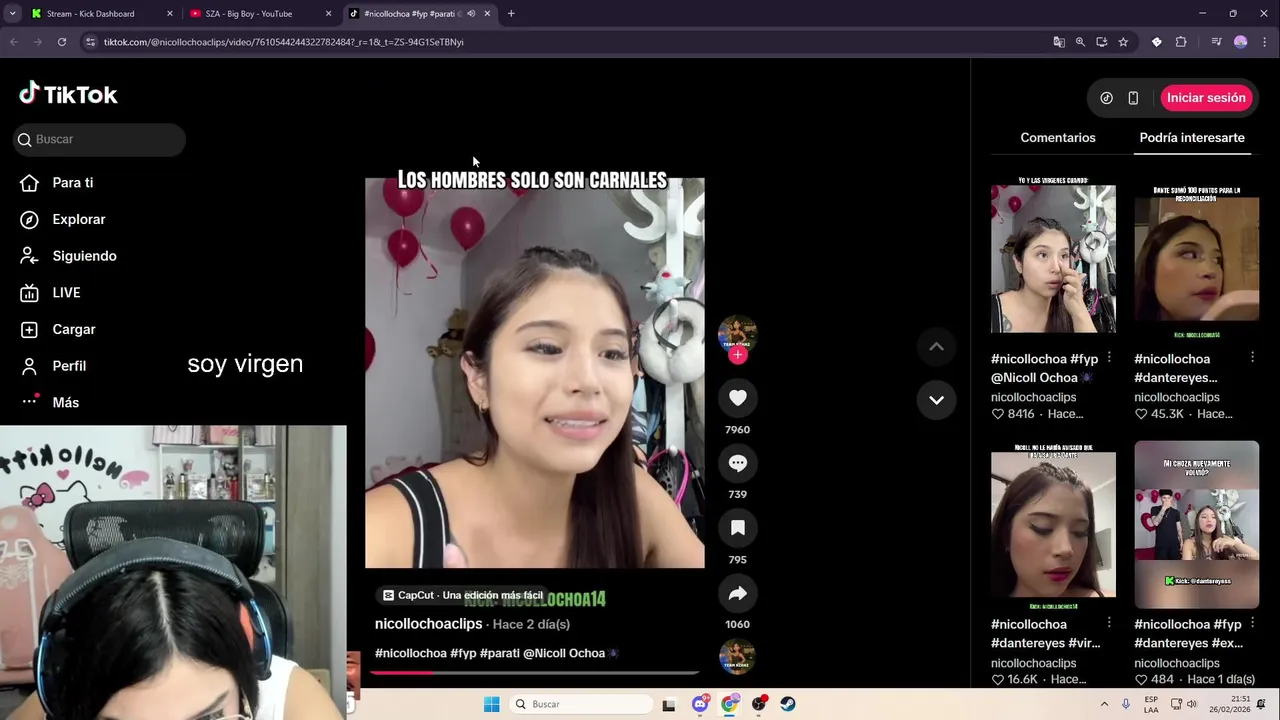The width and height of the screenshot is (1280, 720).
Task: Open Discord from the taskbar
Action: [x=700, y=704]
